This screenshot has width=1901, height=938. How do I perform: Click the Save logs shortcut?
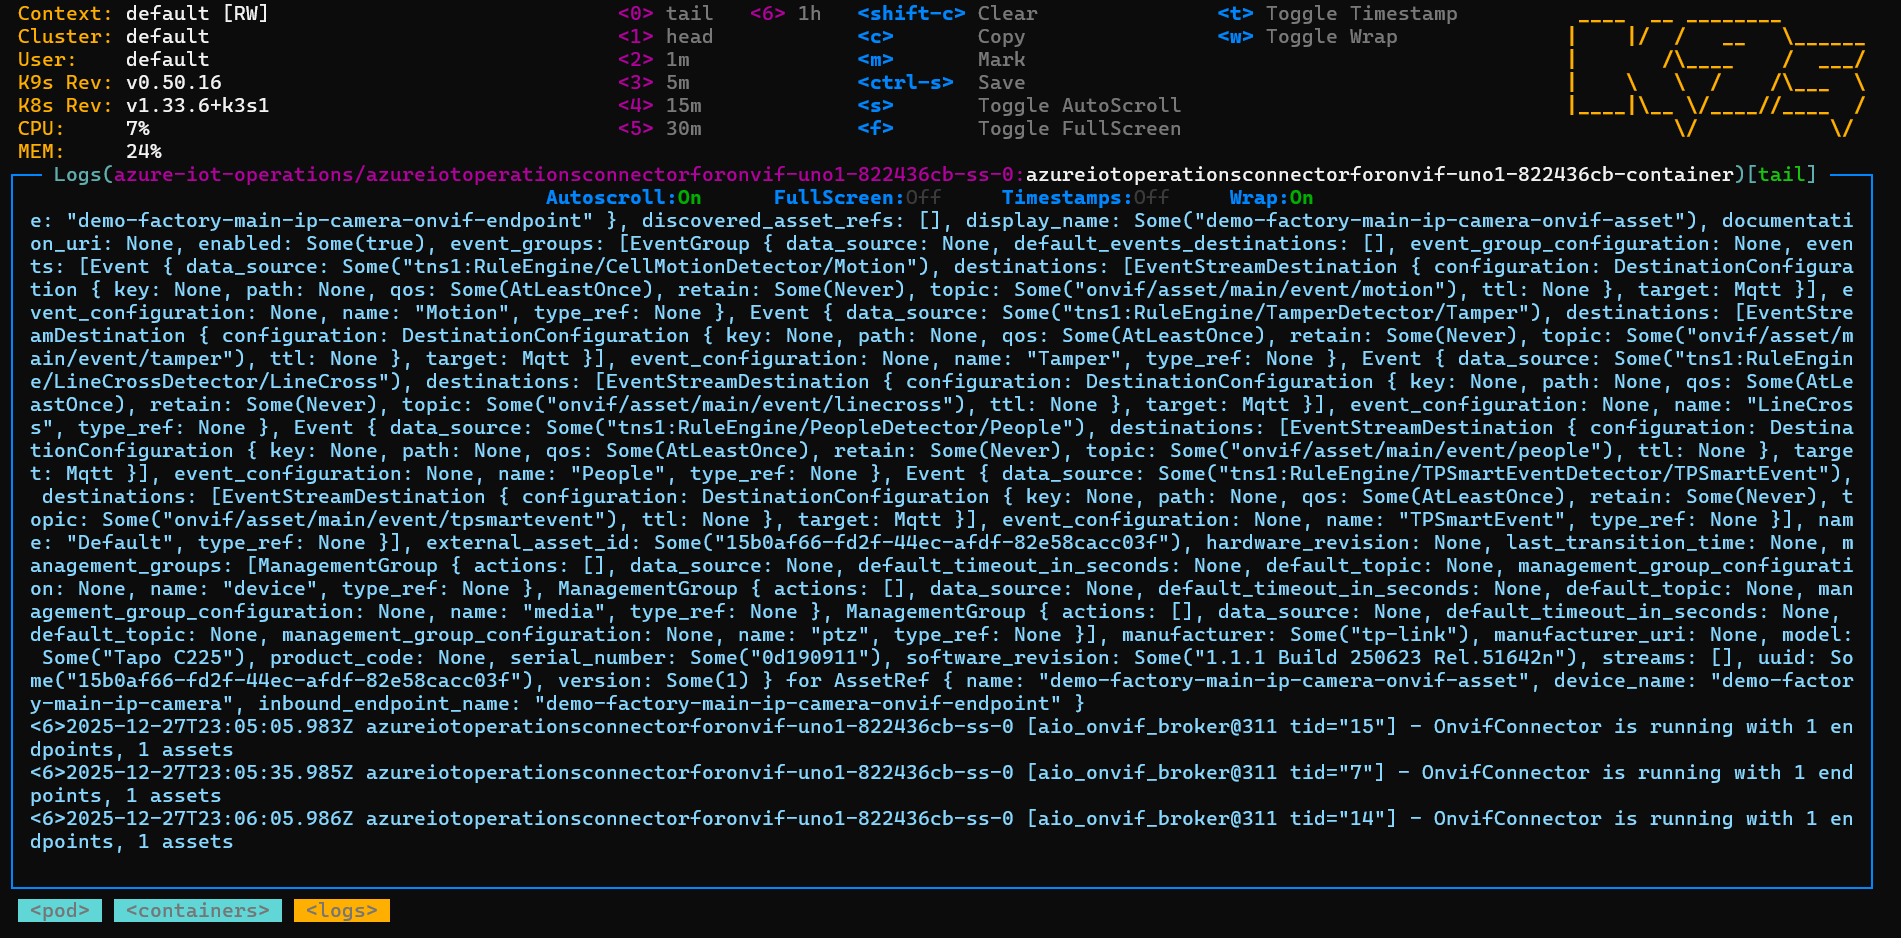click(1000, 83)
